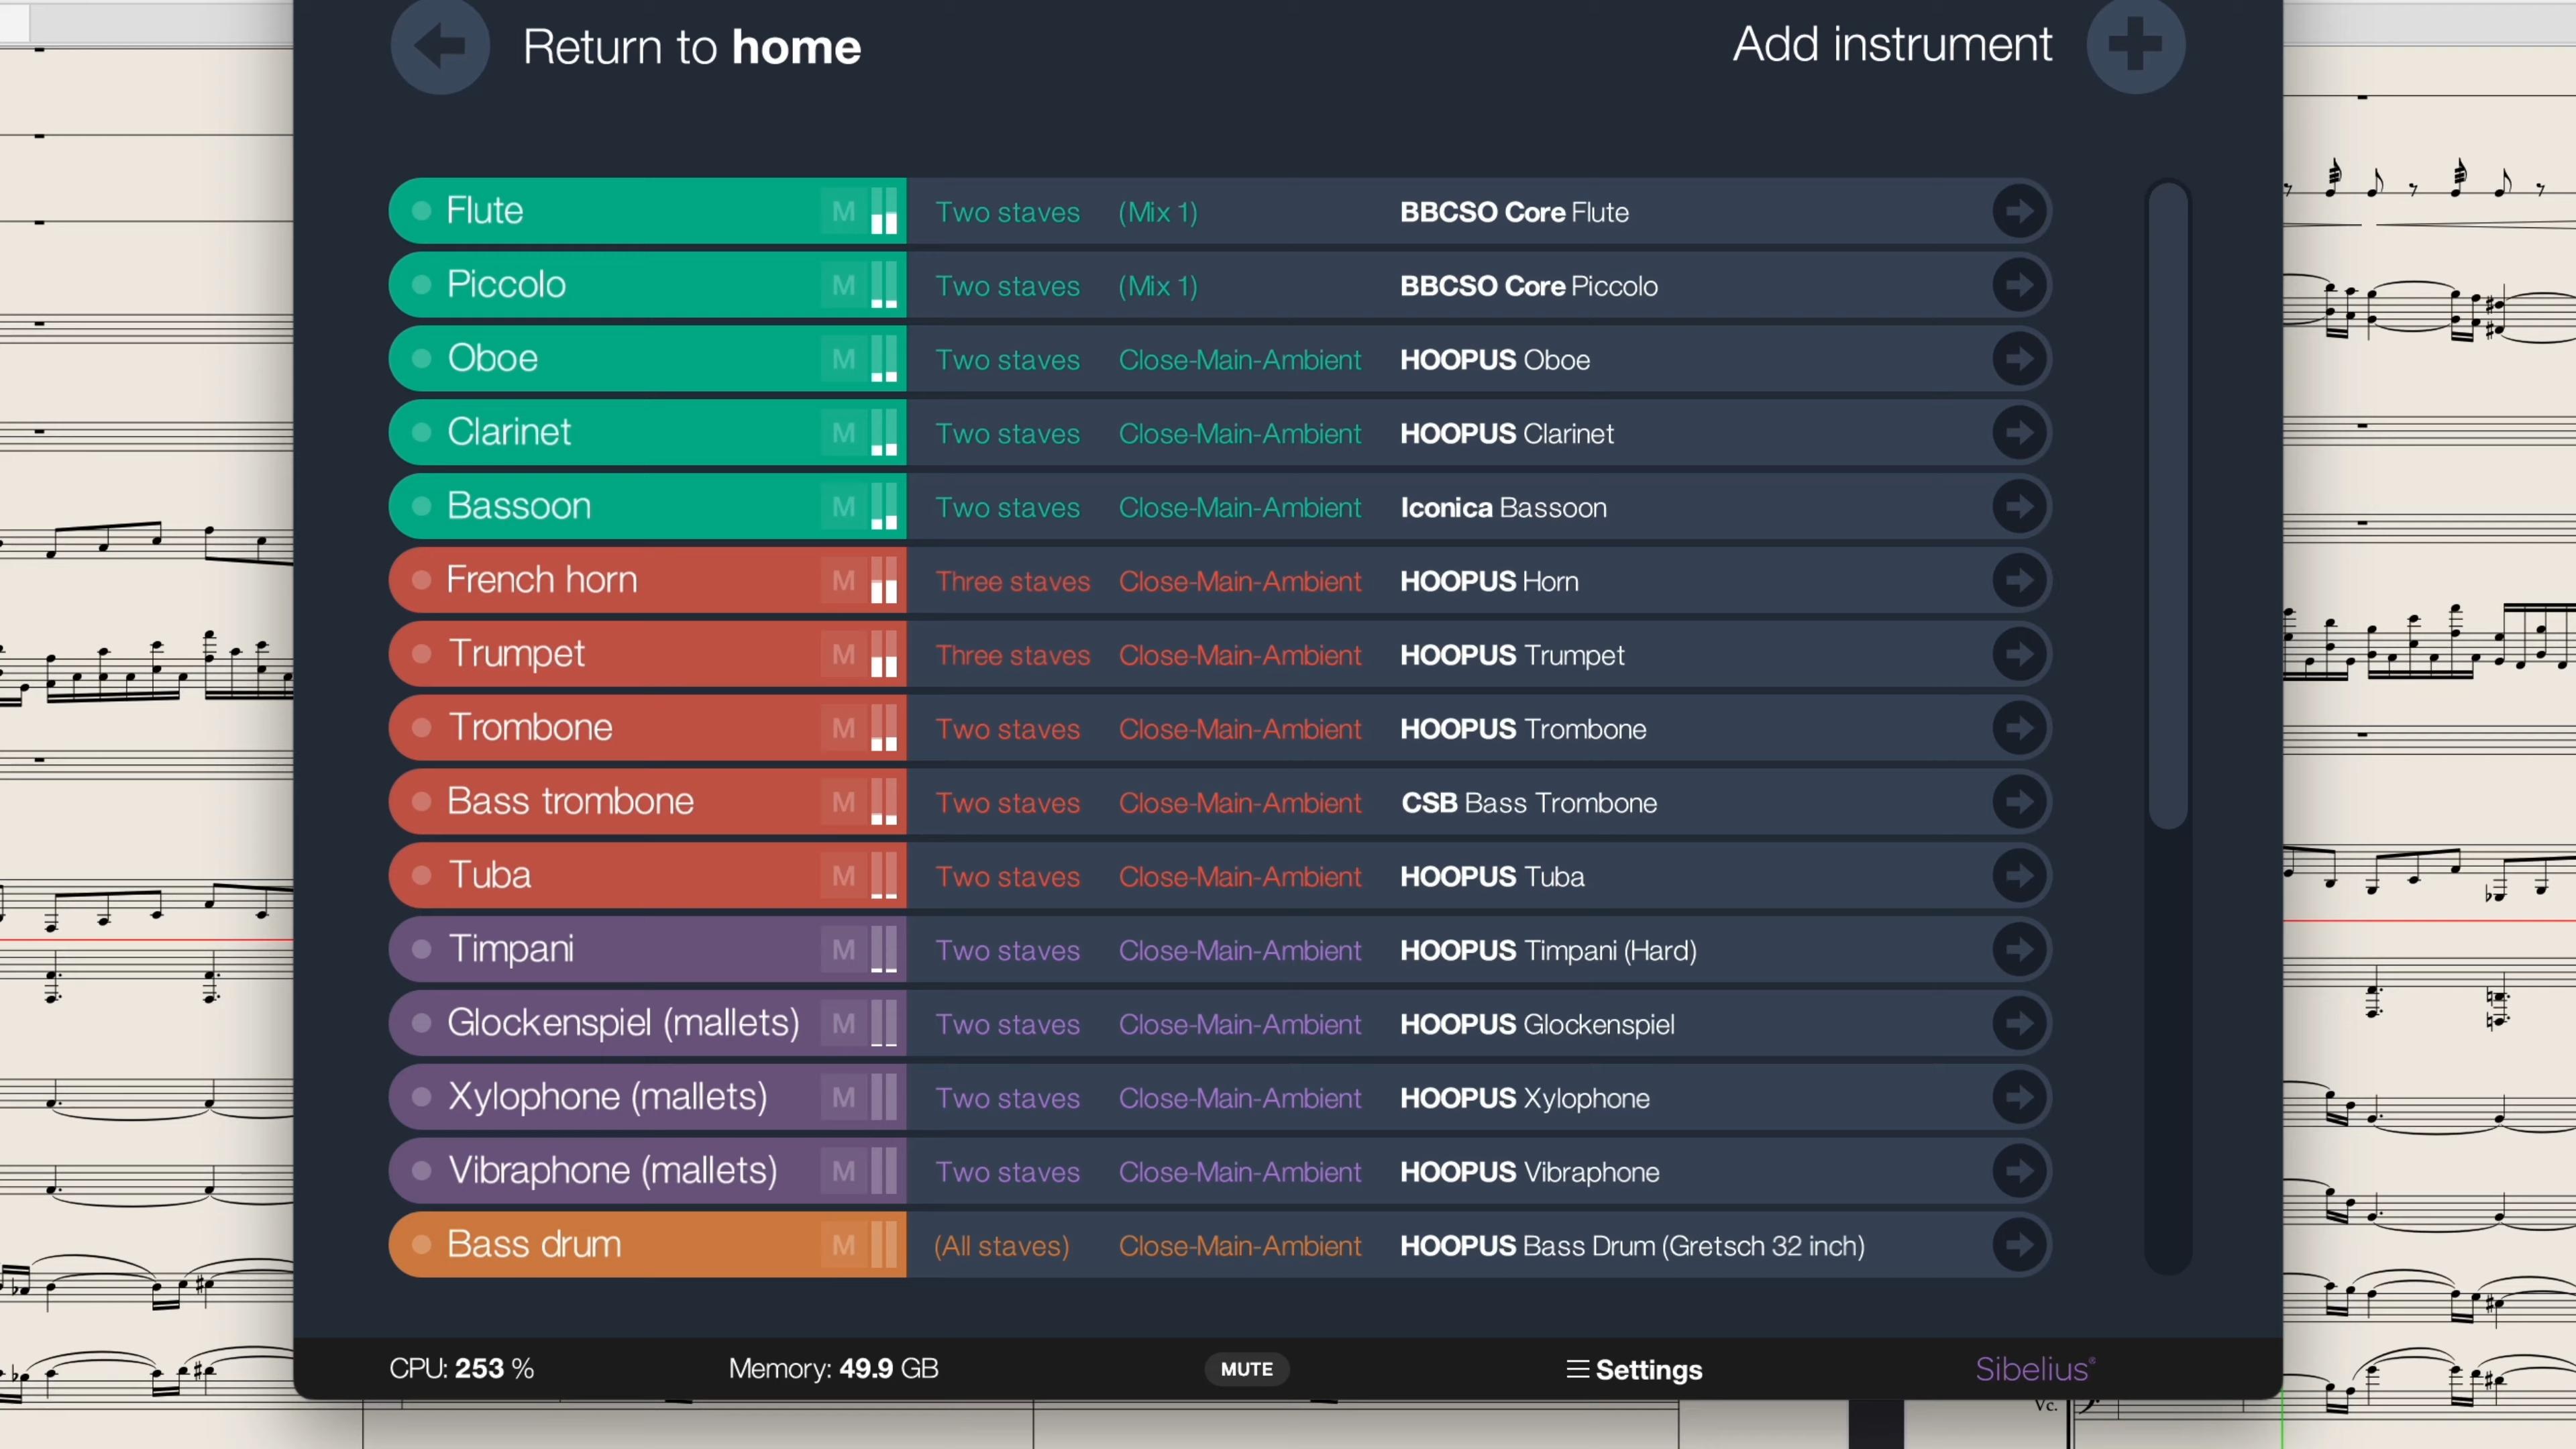Open Glockenspiel row arrow button

[2019, 1024]
